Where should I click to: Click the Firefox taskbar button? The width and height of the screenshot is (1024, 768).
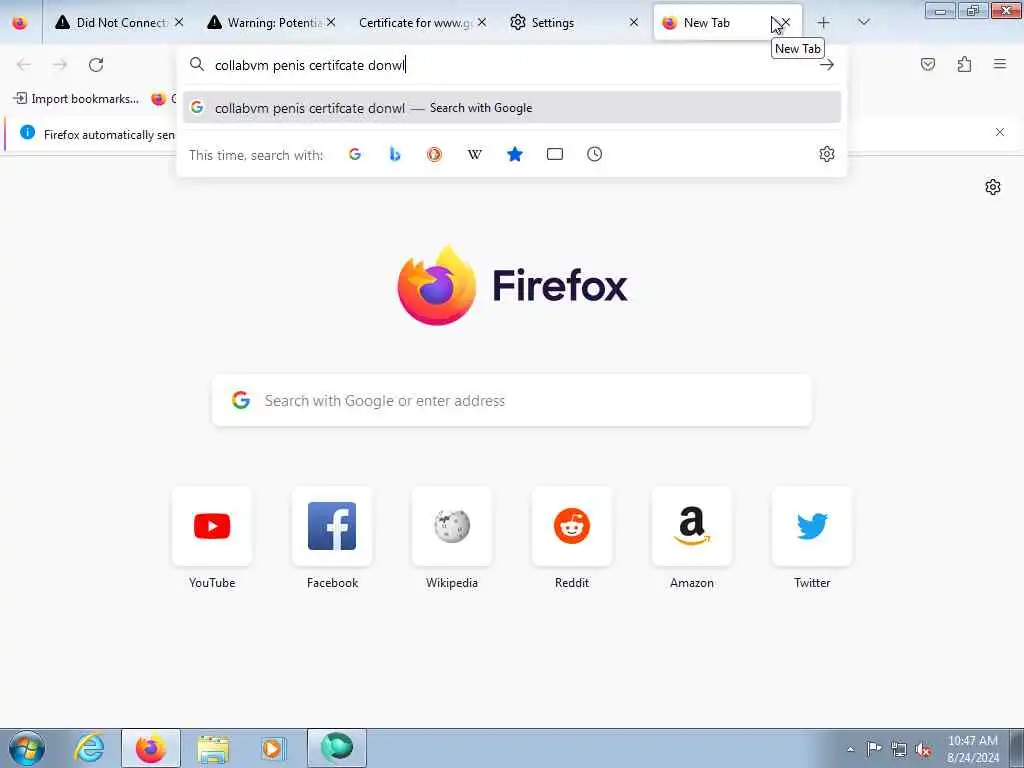pos(151,748)
